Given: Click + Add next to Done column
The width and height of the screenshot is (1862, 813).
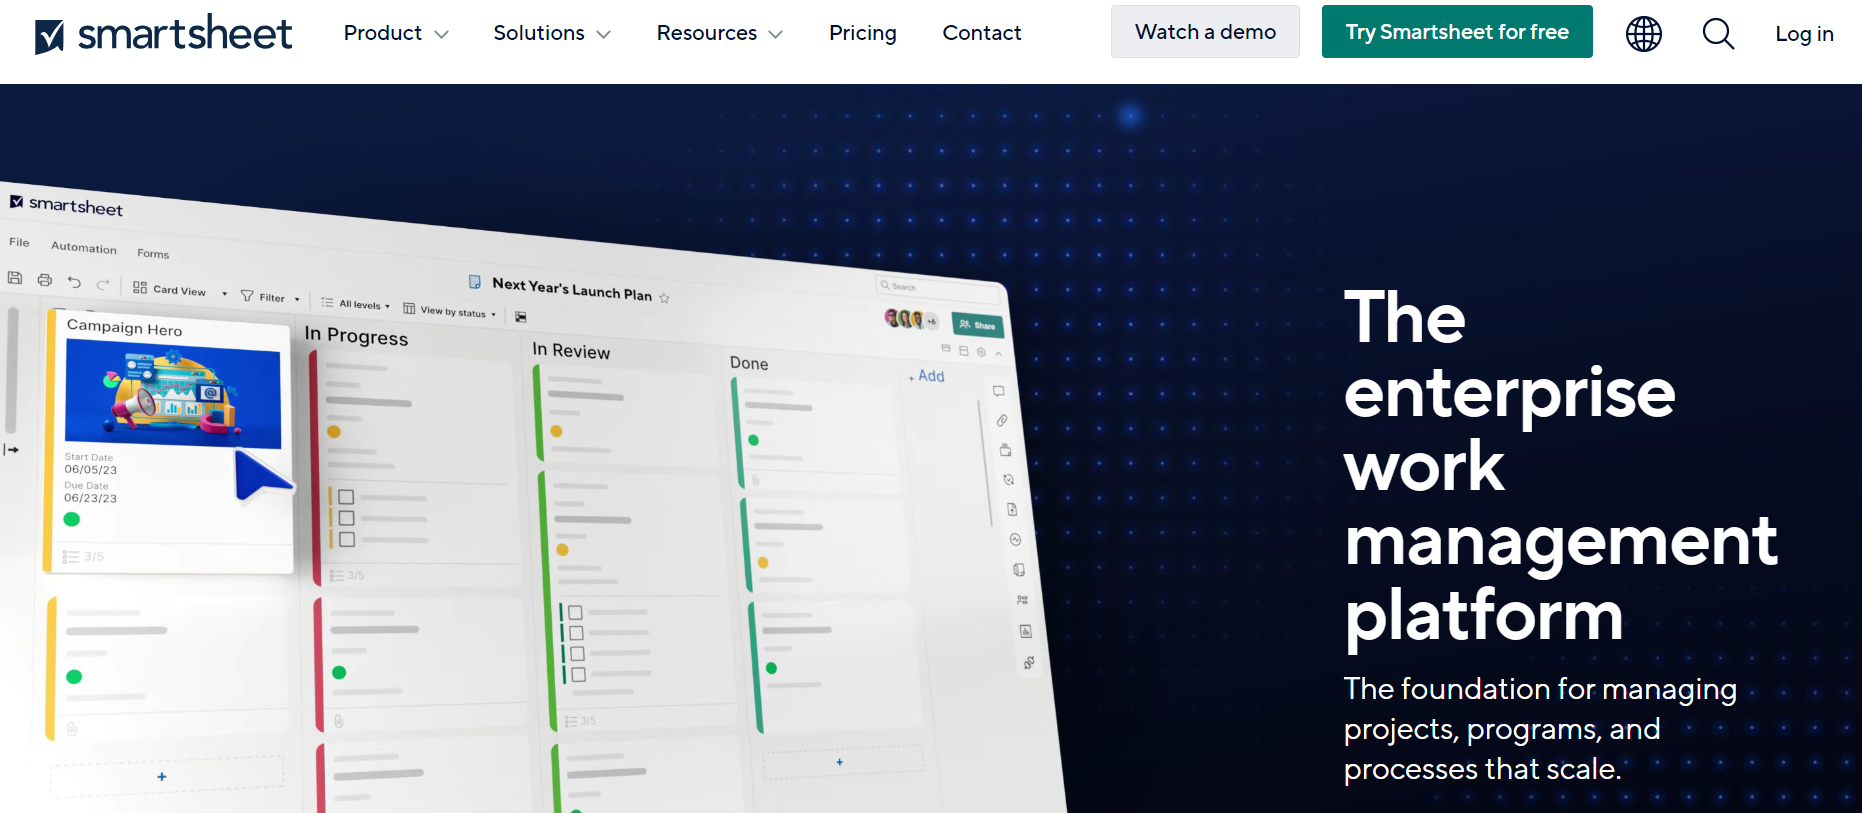Looking at the screenshot, I should [x=927, y=376].
